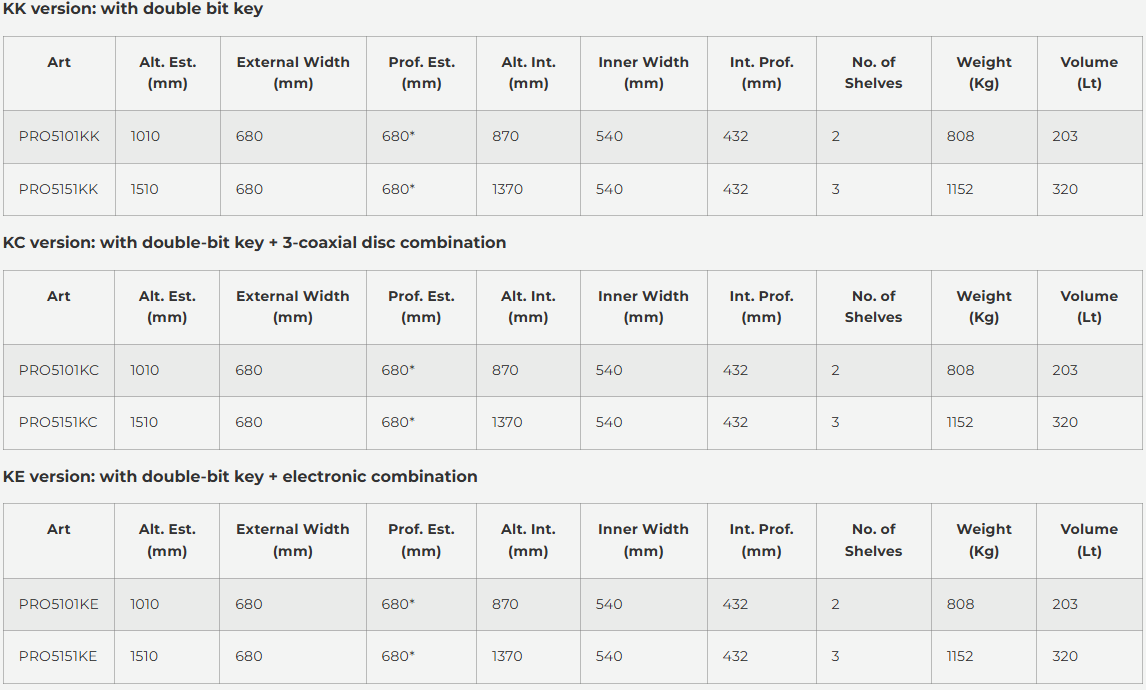Click the No. of Shelves header in KE table
The image size is (1146, 690).
(x=873, y=540)
